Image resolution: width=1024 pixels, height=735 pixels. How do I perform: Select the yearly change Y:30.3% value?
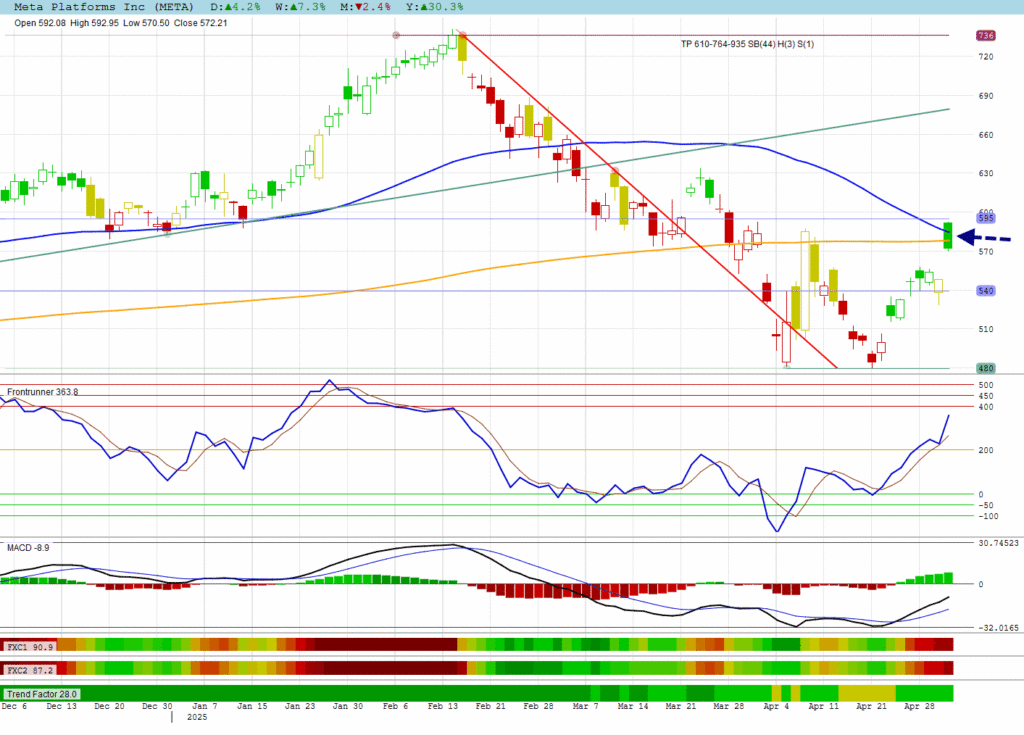pyautogui.click(x=434, y=7)
